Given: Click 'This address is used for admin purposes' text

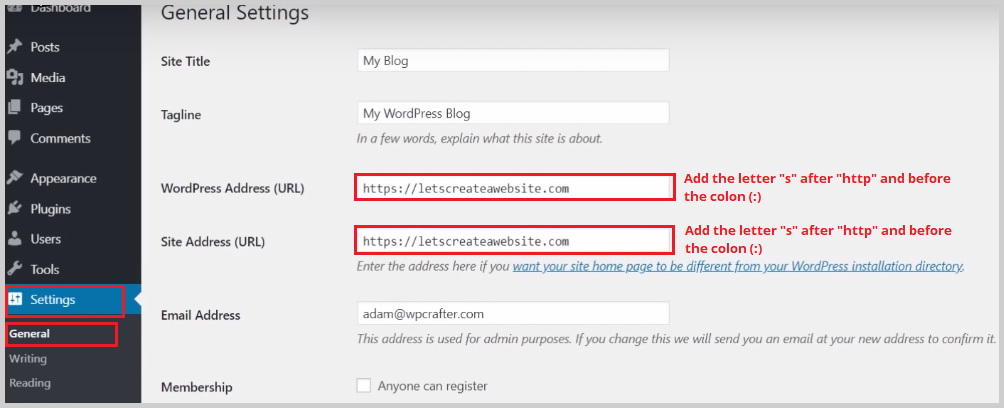Looking at the screenshot, I should coord(677,338).
